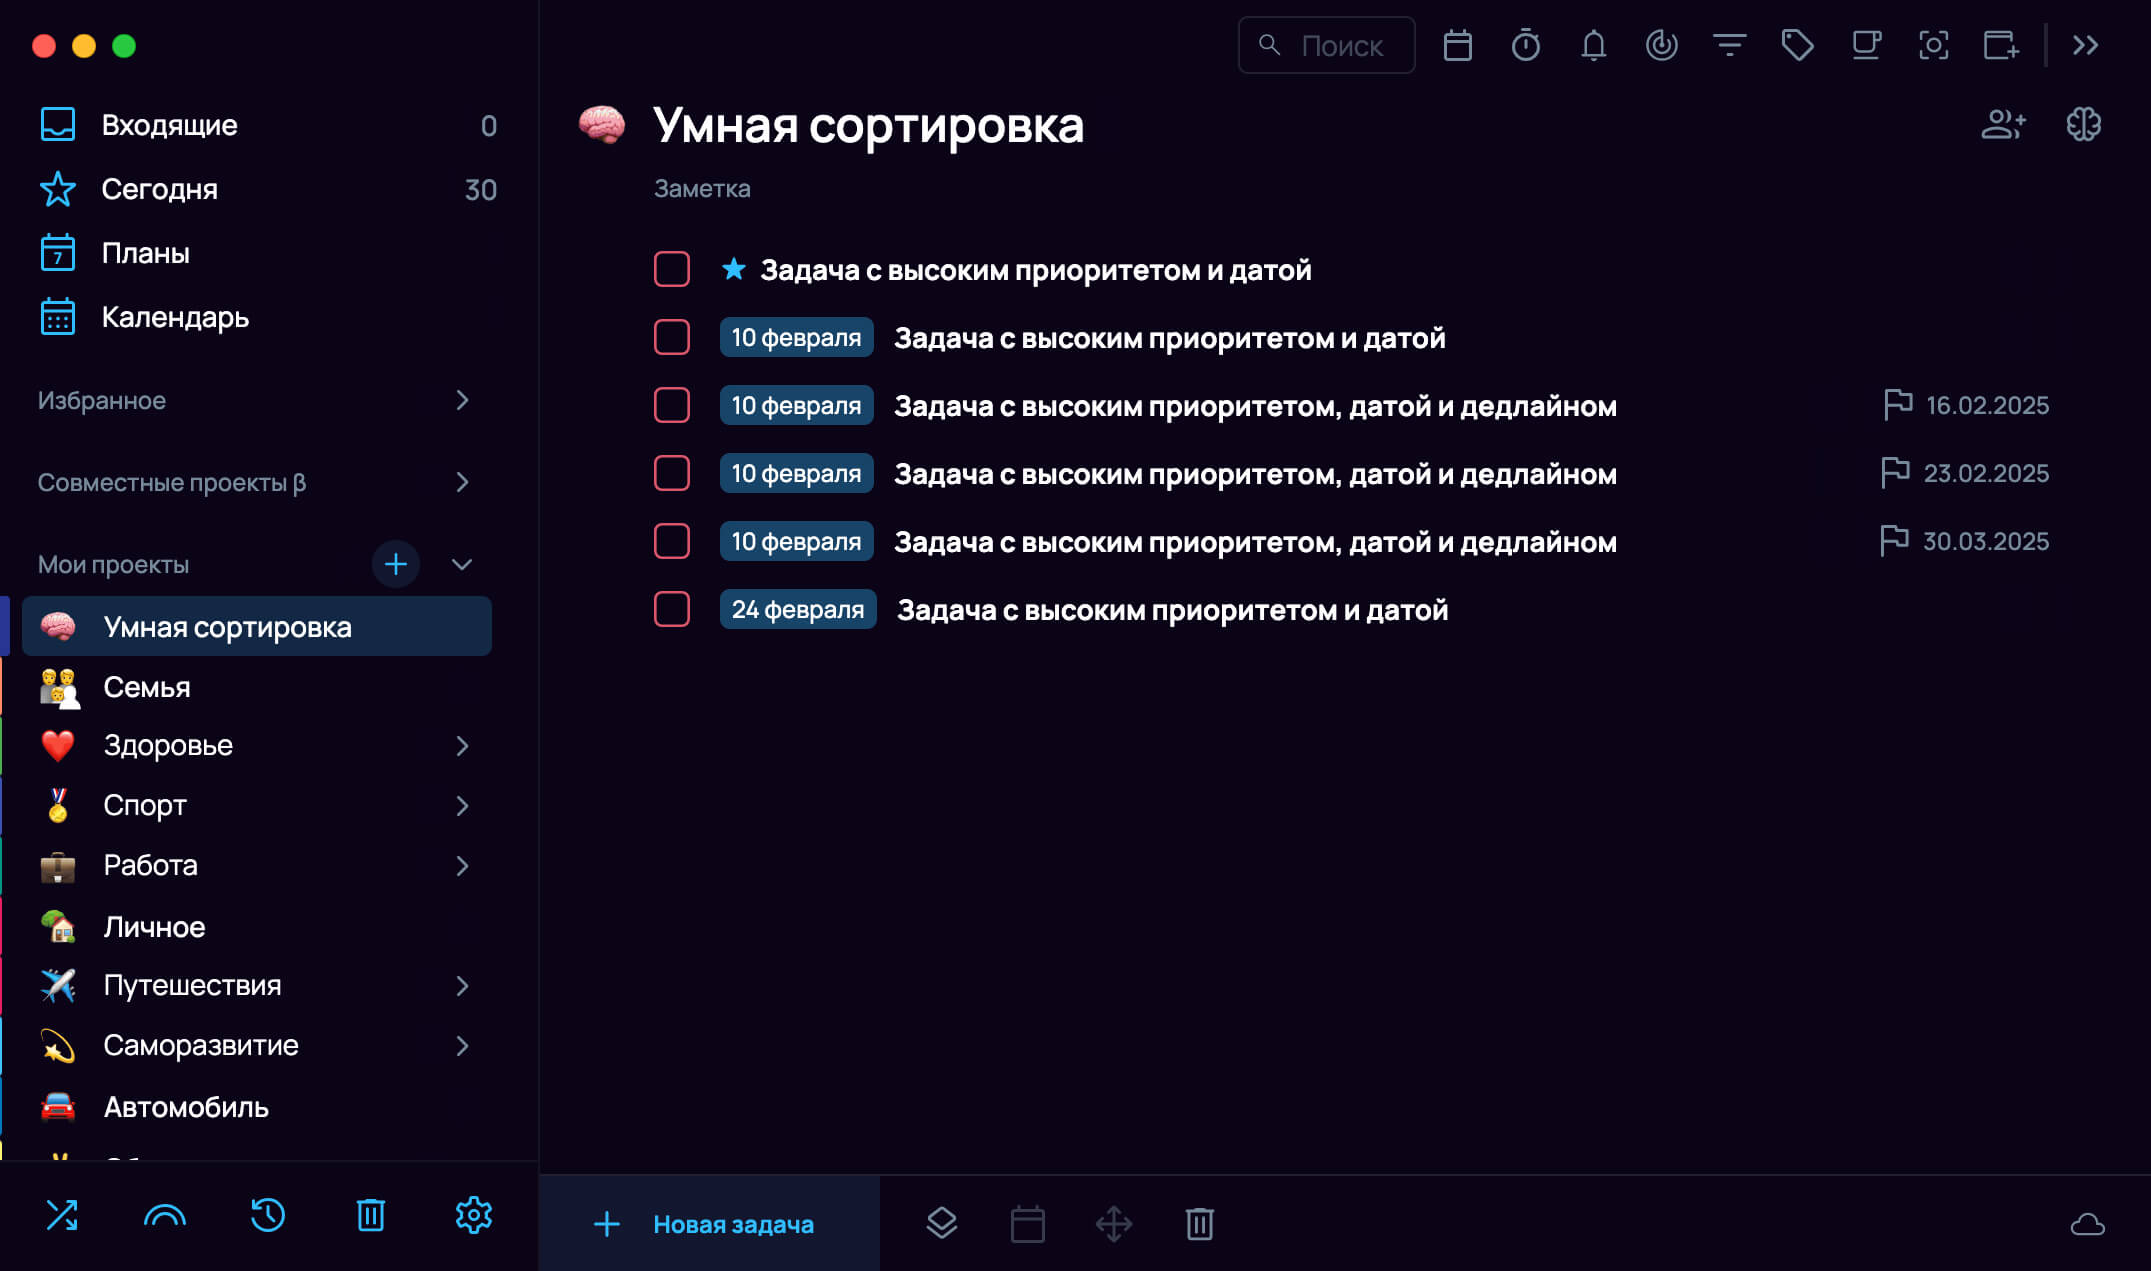
Task: Expand the Саморазвитие project chevron
Action: point(462,1046)
